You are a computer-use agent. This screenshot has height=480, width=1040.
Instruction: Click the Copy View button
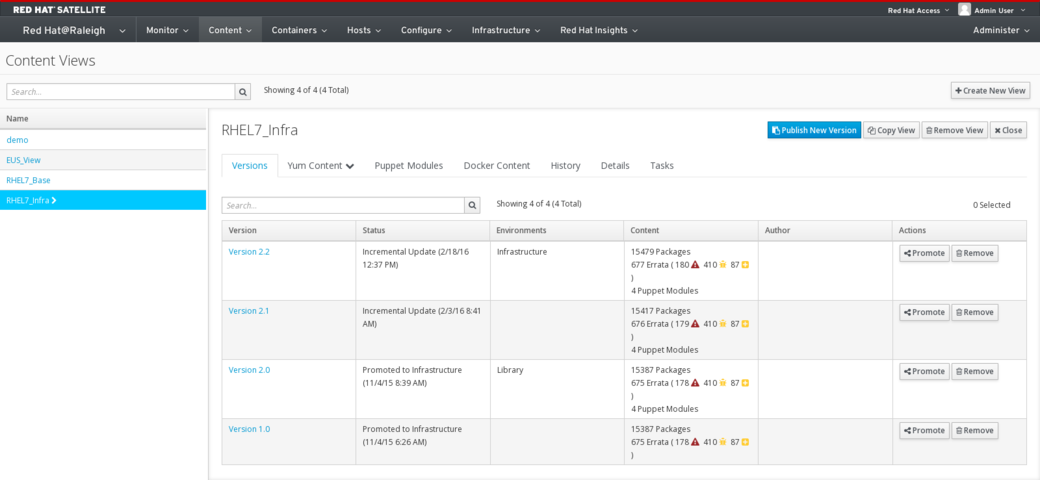point(892,130)
